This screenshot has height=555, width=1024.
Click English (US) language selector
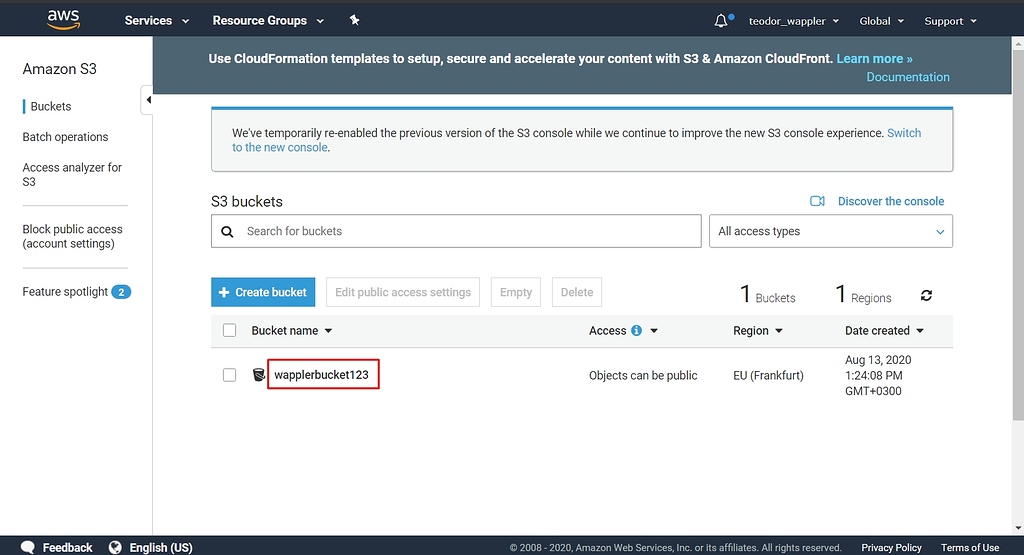click(x=161, y=547)
